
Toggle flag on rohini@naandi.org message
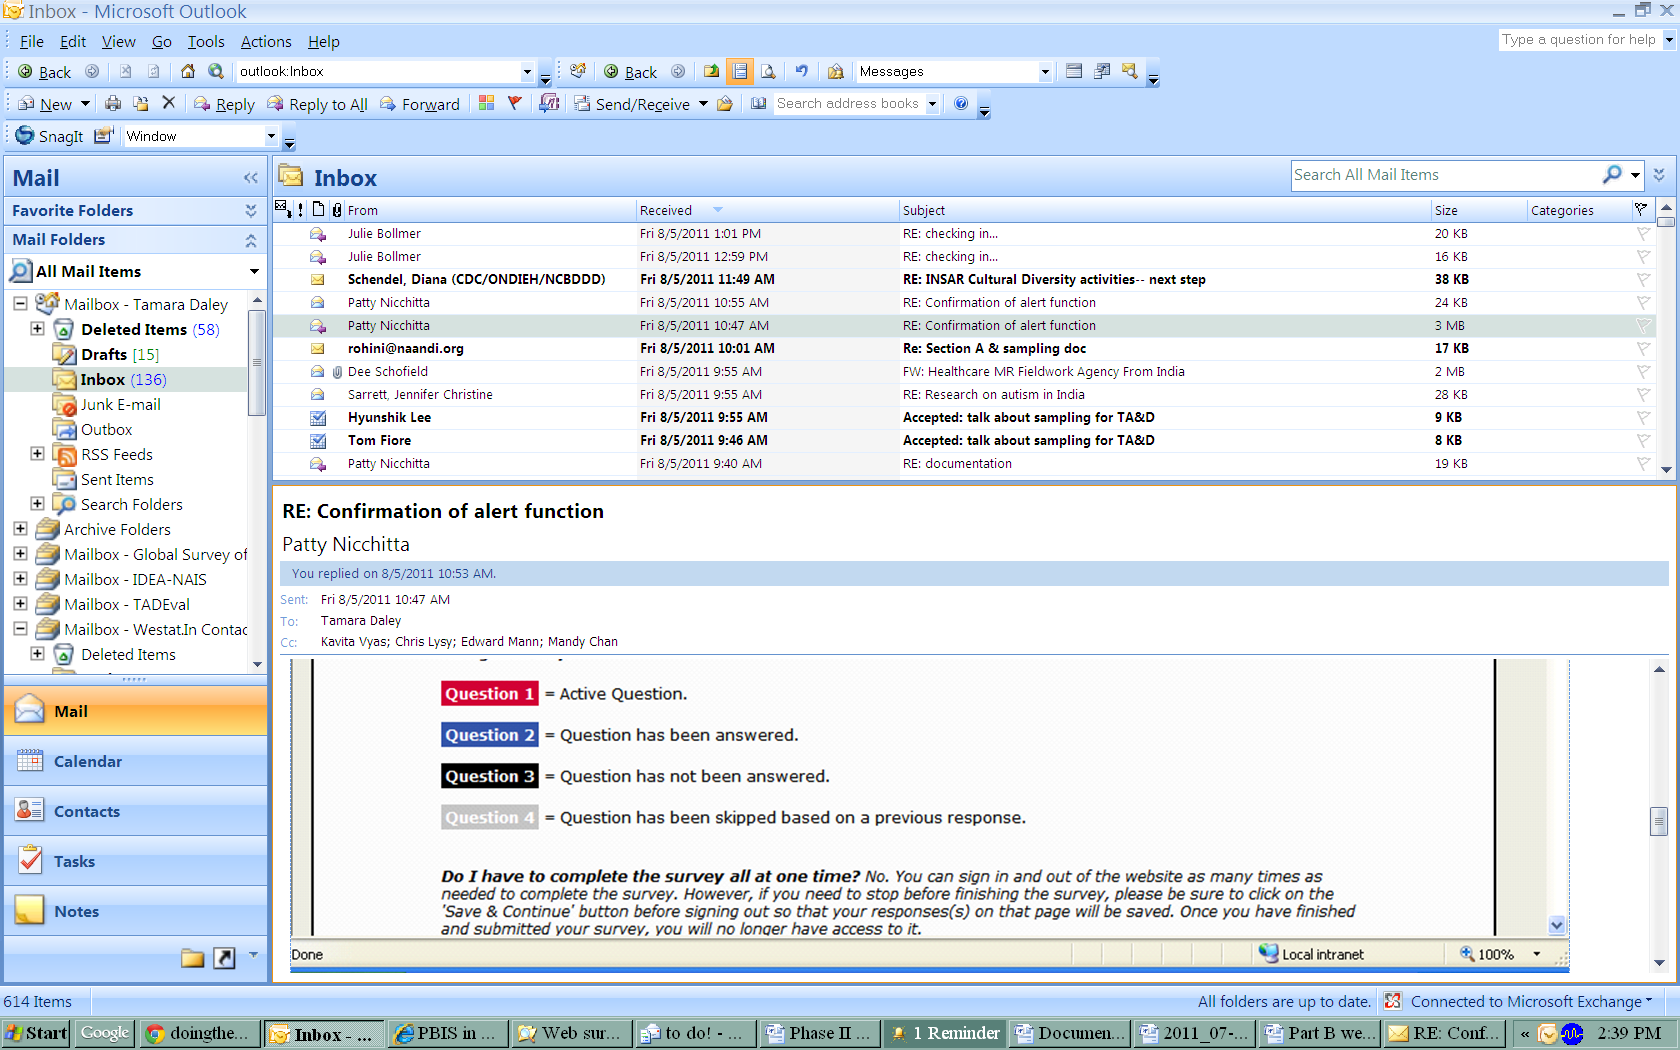[x=1642, y=349]
